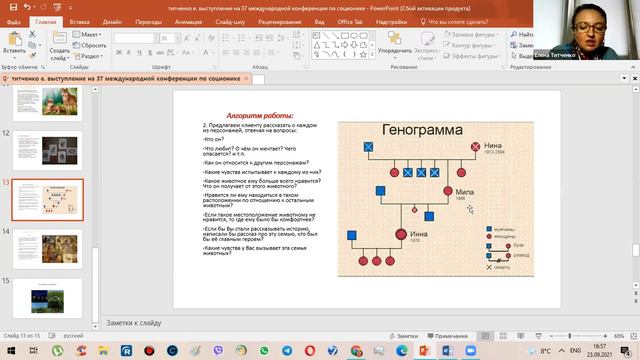This screenshot has height=360, width=640.
Task: Click the spell check icon in status bar
Action: [x=52, y=336]
